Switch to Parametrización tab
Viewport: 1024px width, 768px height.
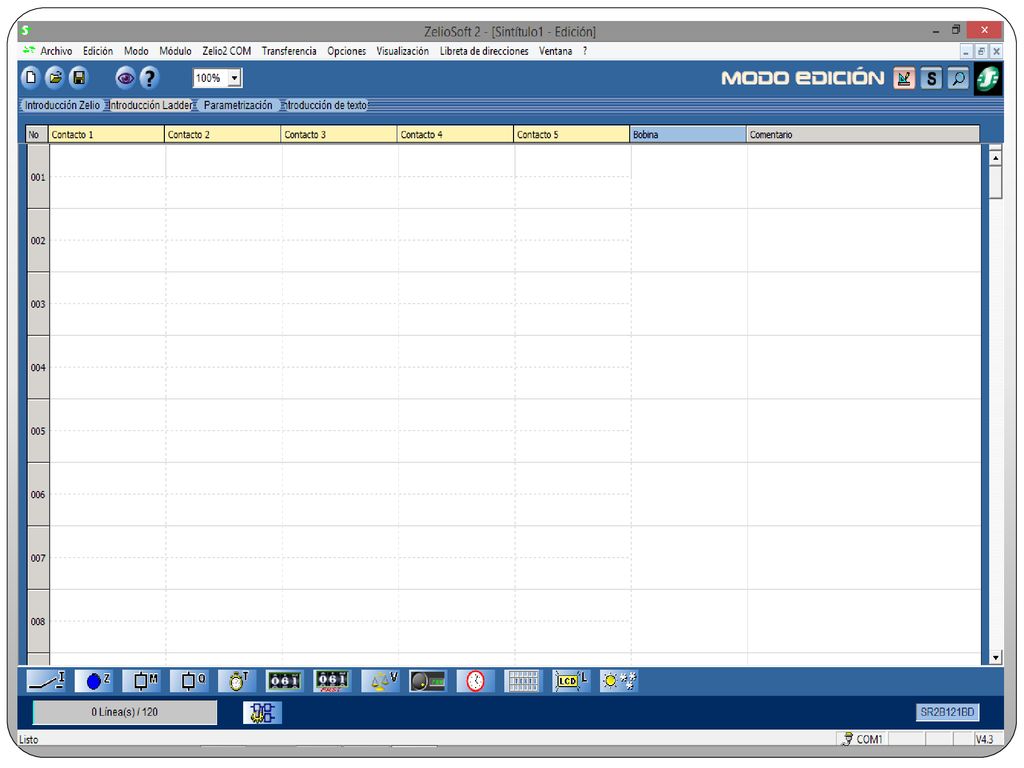238,105
